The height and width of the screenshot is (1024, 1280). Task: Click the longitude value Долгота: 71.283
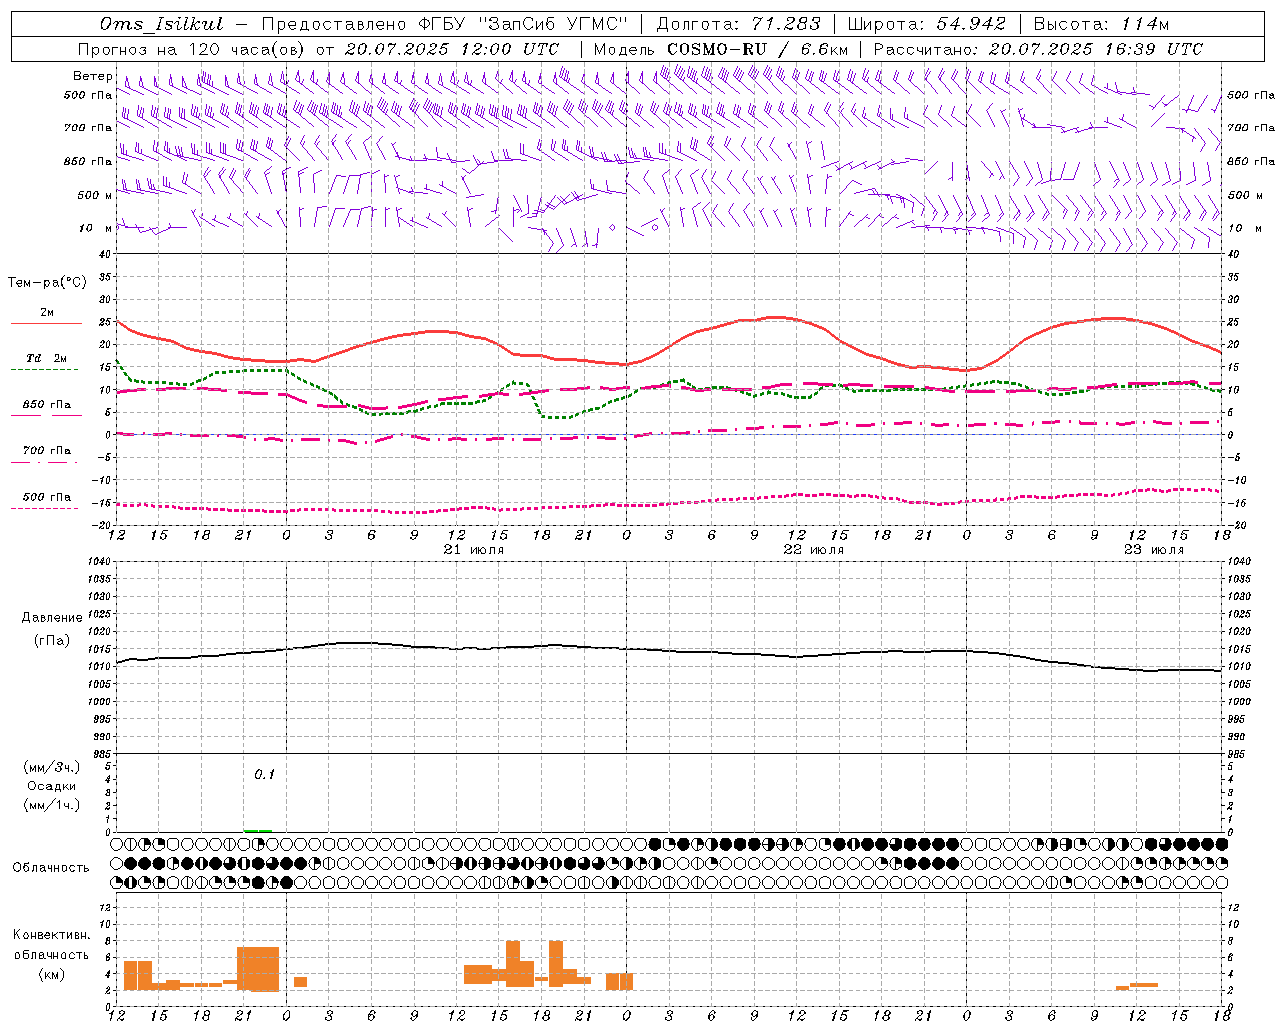tap(738, 24)
